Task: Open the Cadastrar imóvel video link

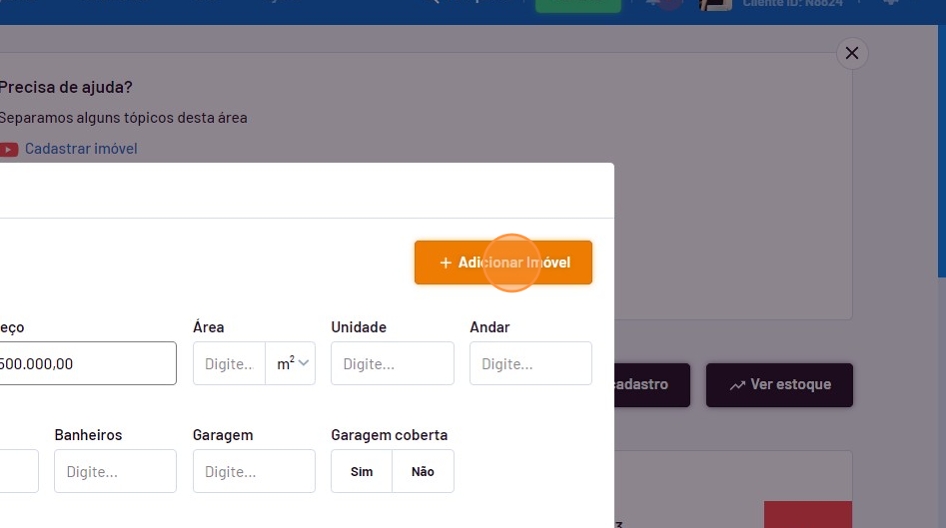Action: pos(81,149)
